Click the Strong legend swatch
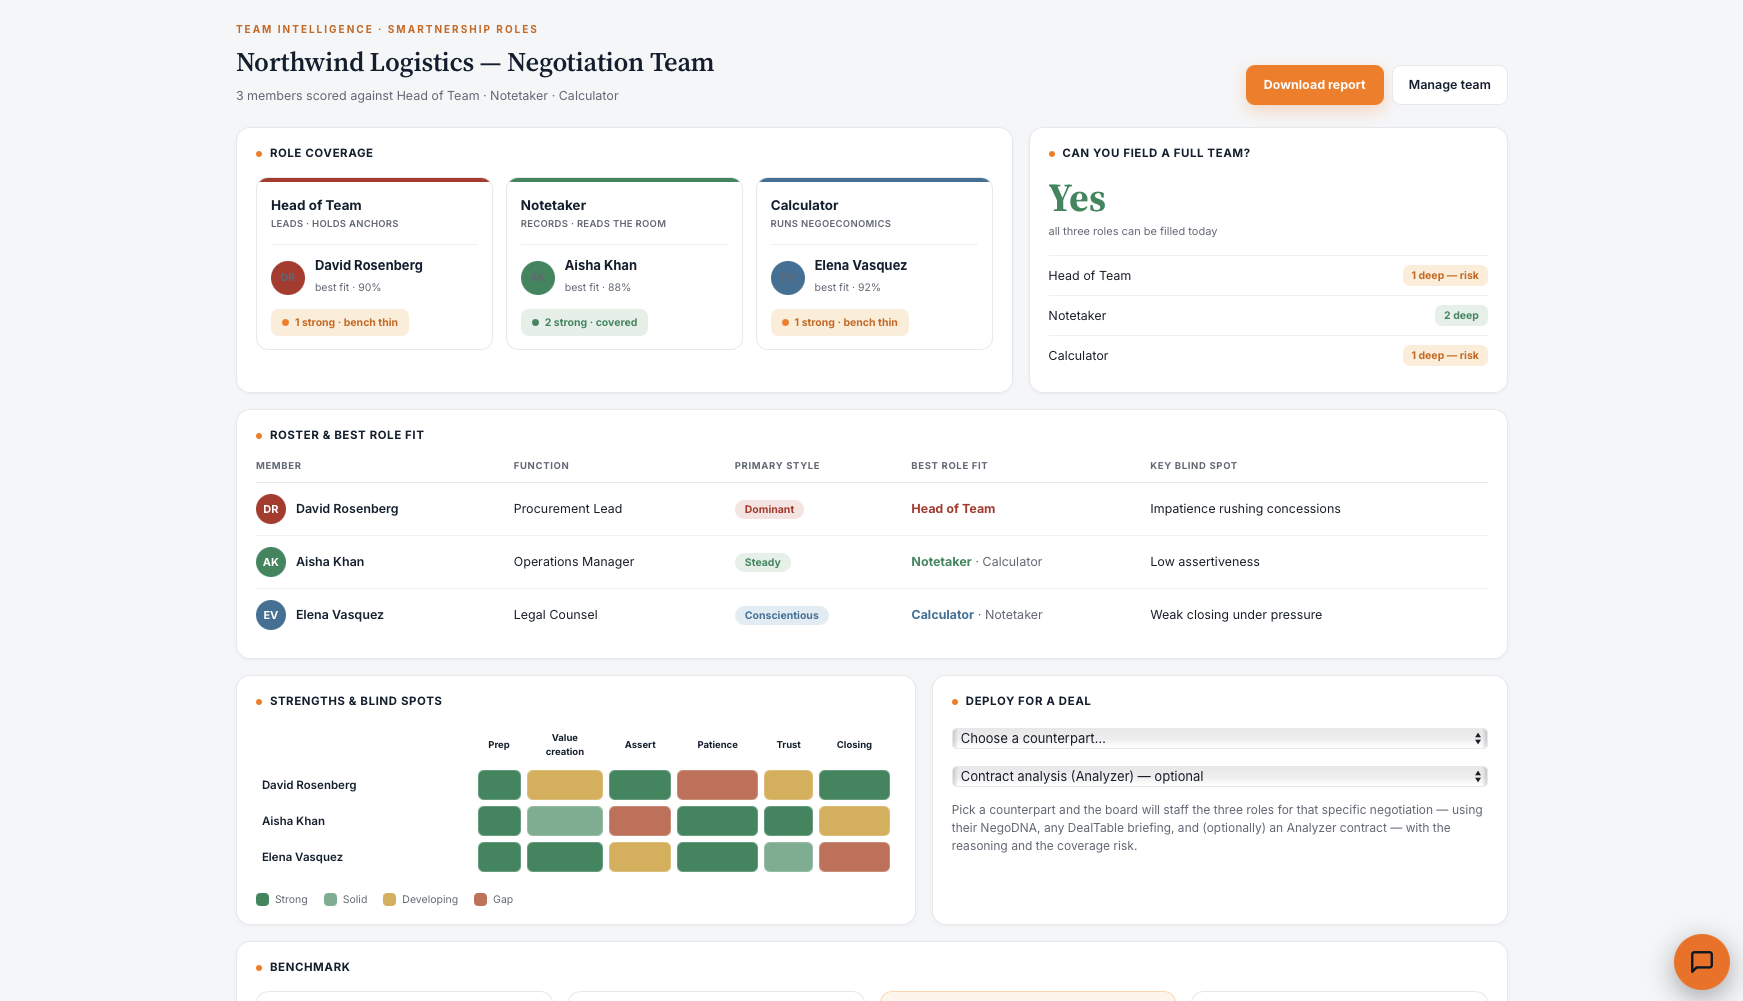Screen dimensions: 1743x1001 (x=263, y=899)
